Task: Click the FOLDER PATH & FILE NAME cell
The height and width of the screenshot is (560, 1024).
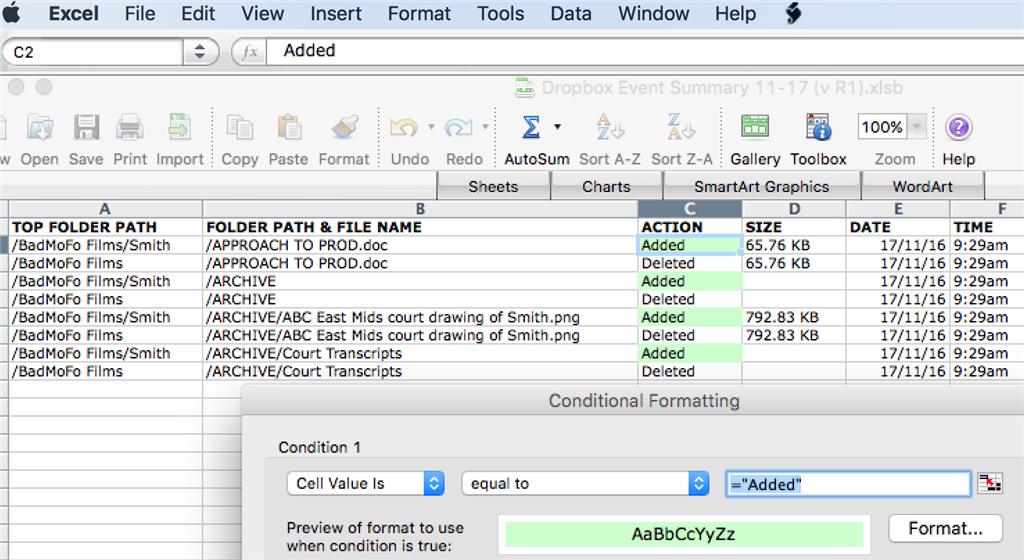Action: click(420, 227)
